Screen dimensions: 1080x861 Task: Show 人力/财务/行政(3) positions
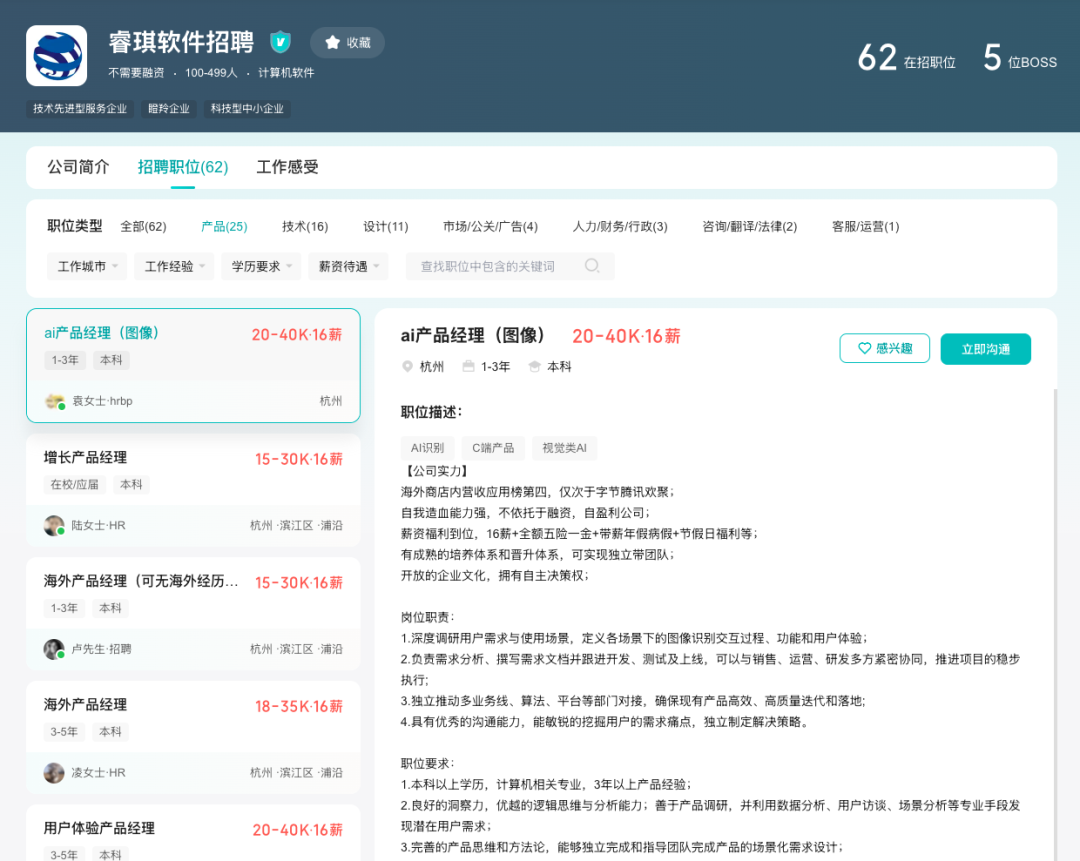(620, 227)
